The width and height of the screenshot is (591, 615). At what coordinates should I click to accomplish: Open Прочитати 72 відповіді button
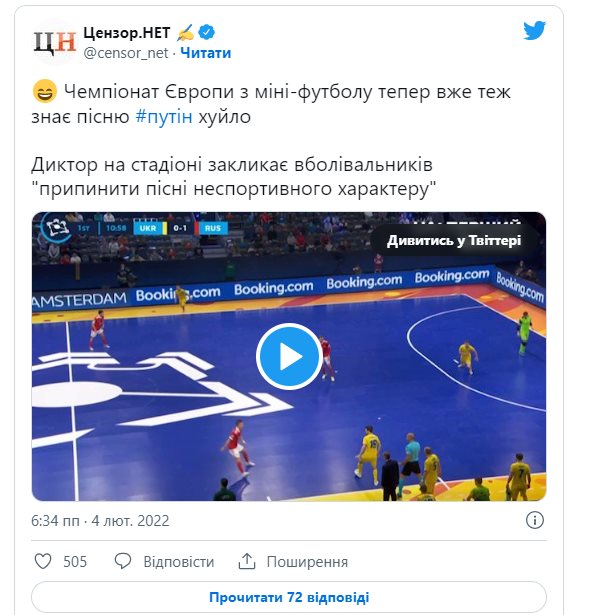(289, 597)
